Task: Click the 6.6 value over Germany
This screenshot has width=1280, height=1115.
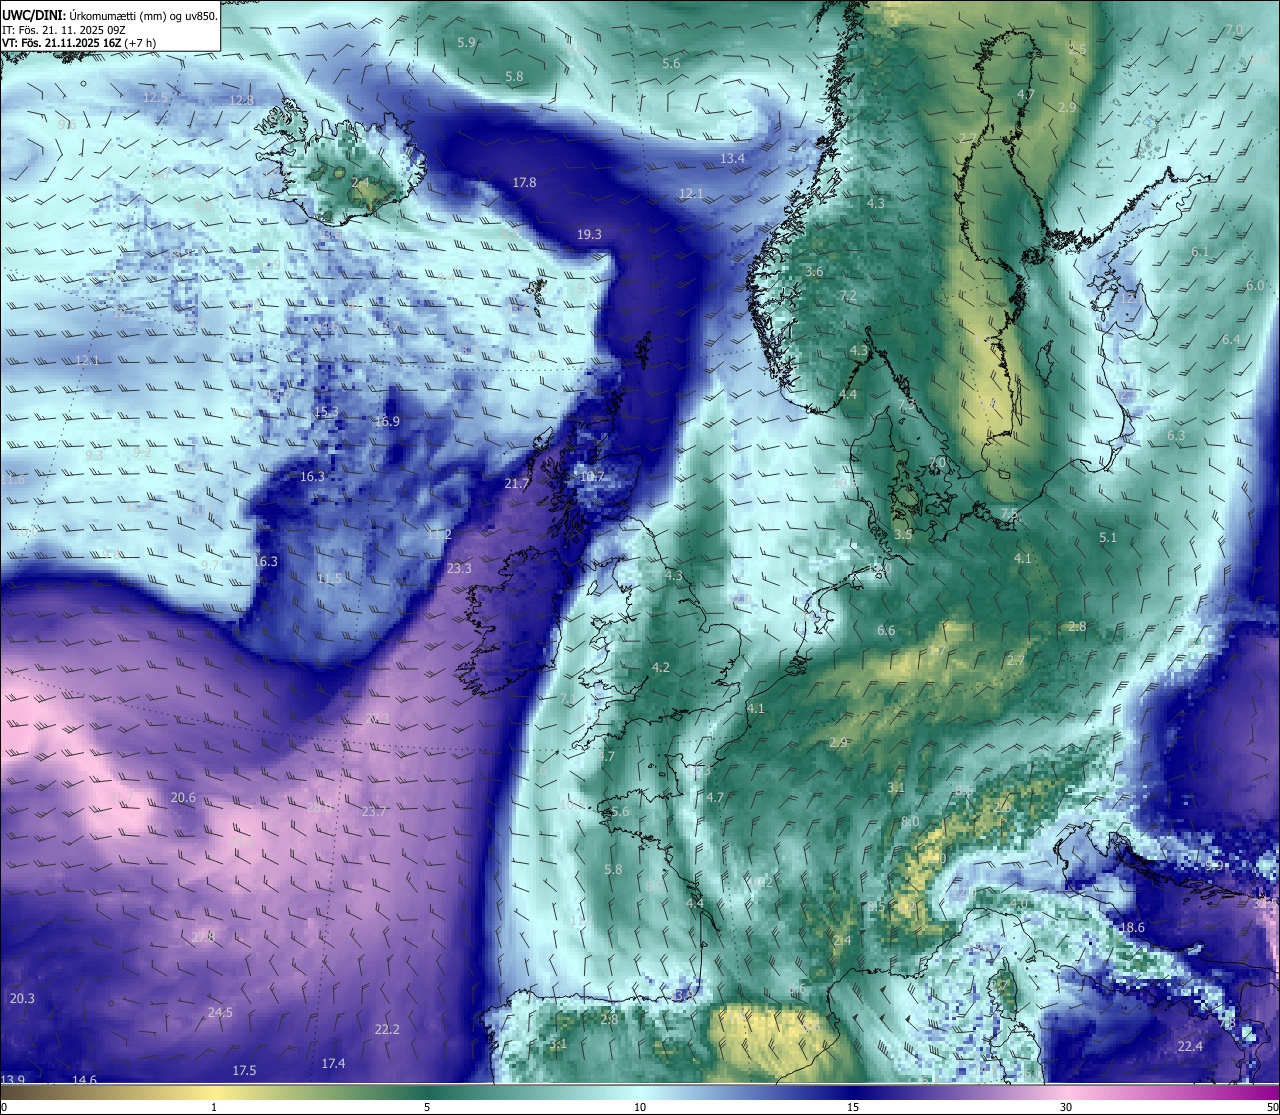Action: (x=886, y=631)
